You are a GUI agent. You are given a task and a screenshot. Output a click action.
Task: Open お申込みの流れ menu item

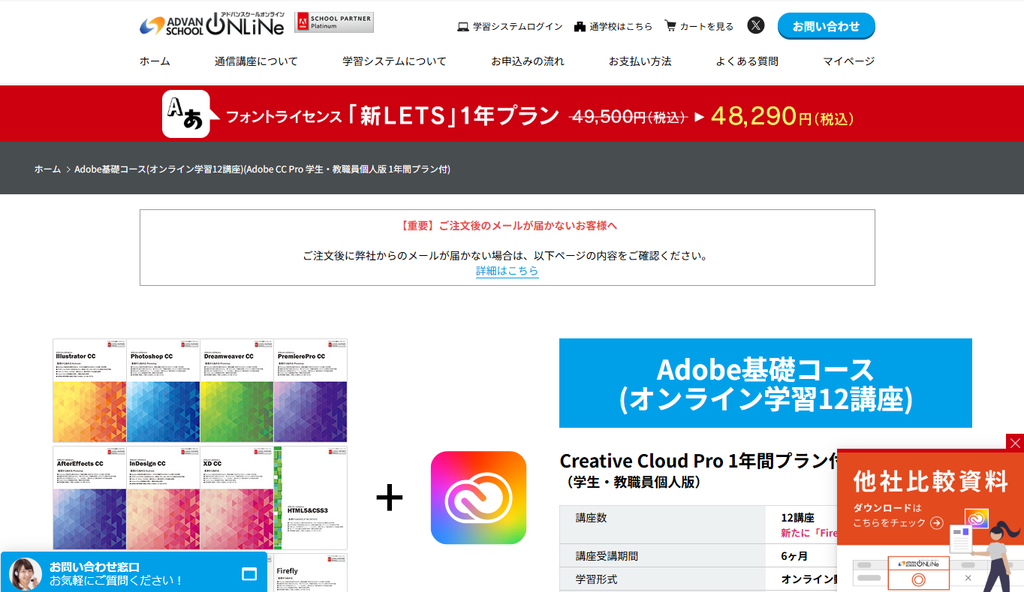tap(528, 61)
